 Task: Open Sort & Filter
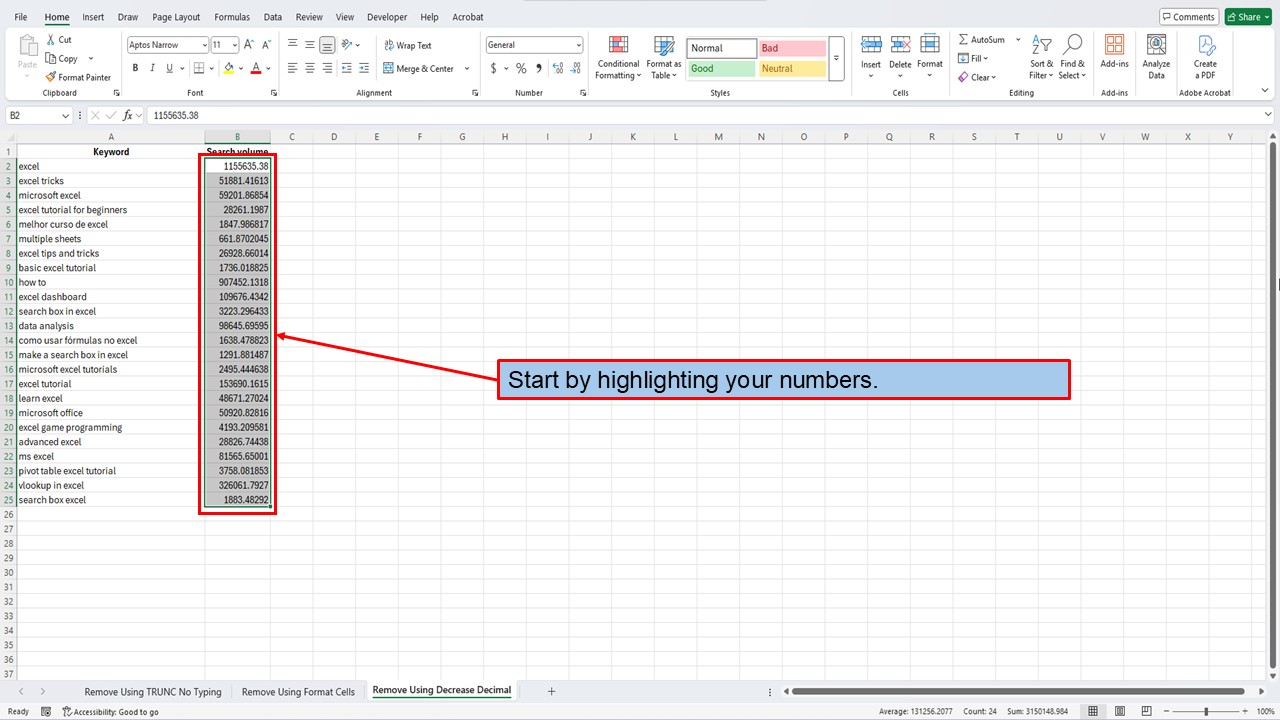(x=1041, y=58)
